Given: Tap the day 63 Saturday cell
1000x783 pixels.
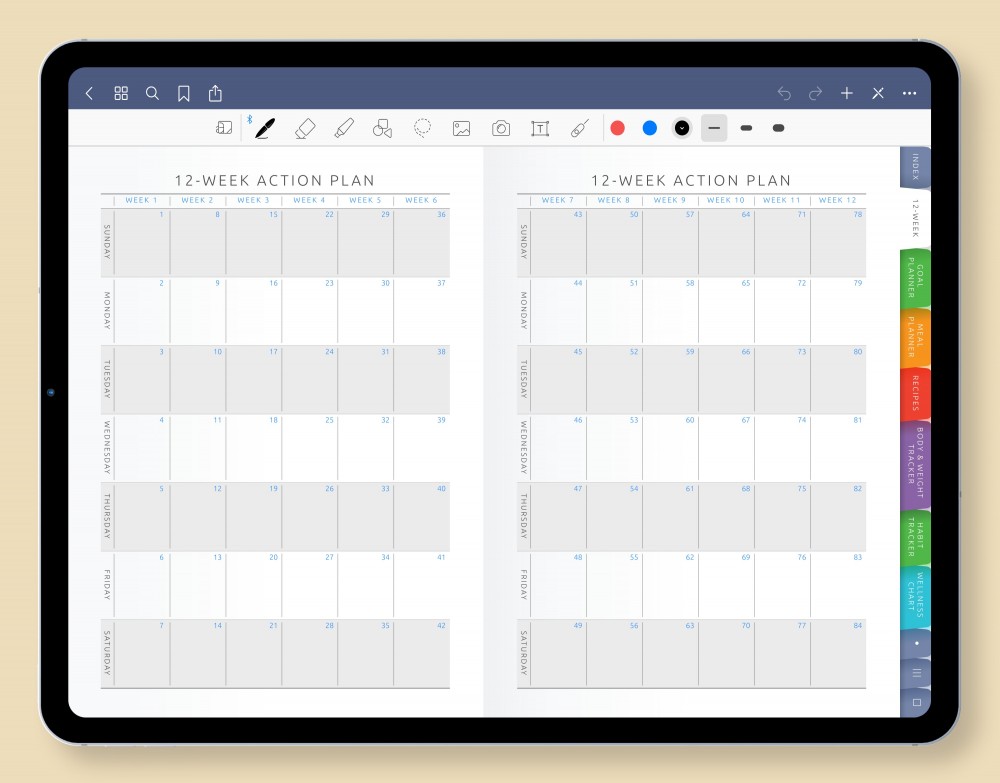Looking at the screenshot, I should point(670,654).
